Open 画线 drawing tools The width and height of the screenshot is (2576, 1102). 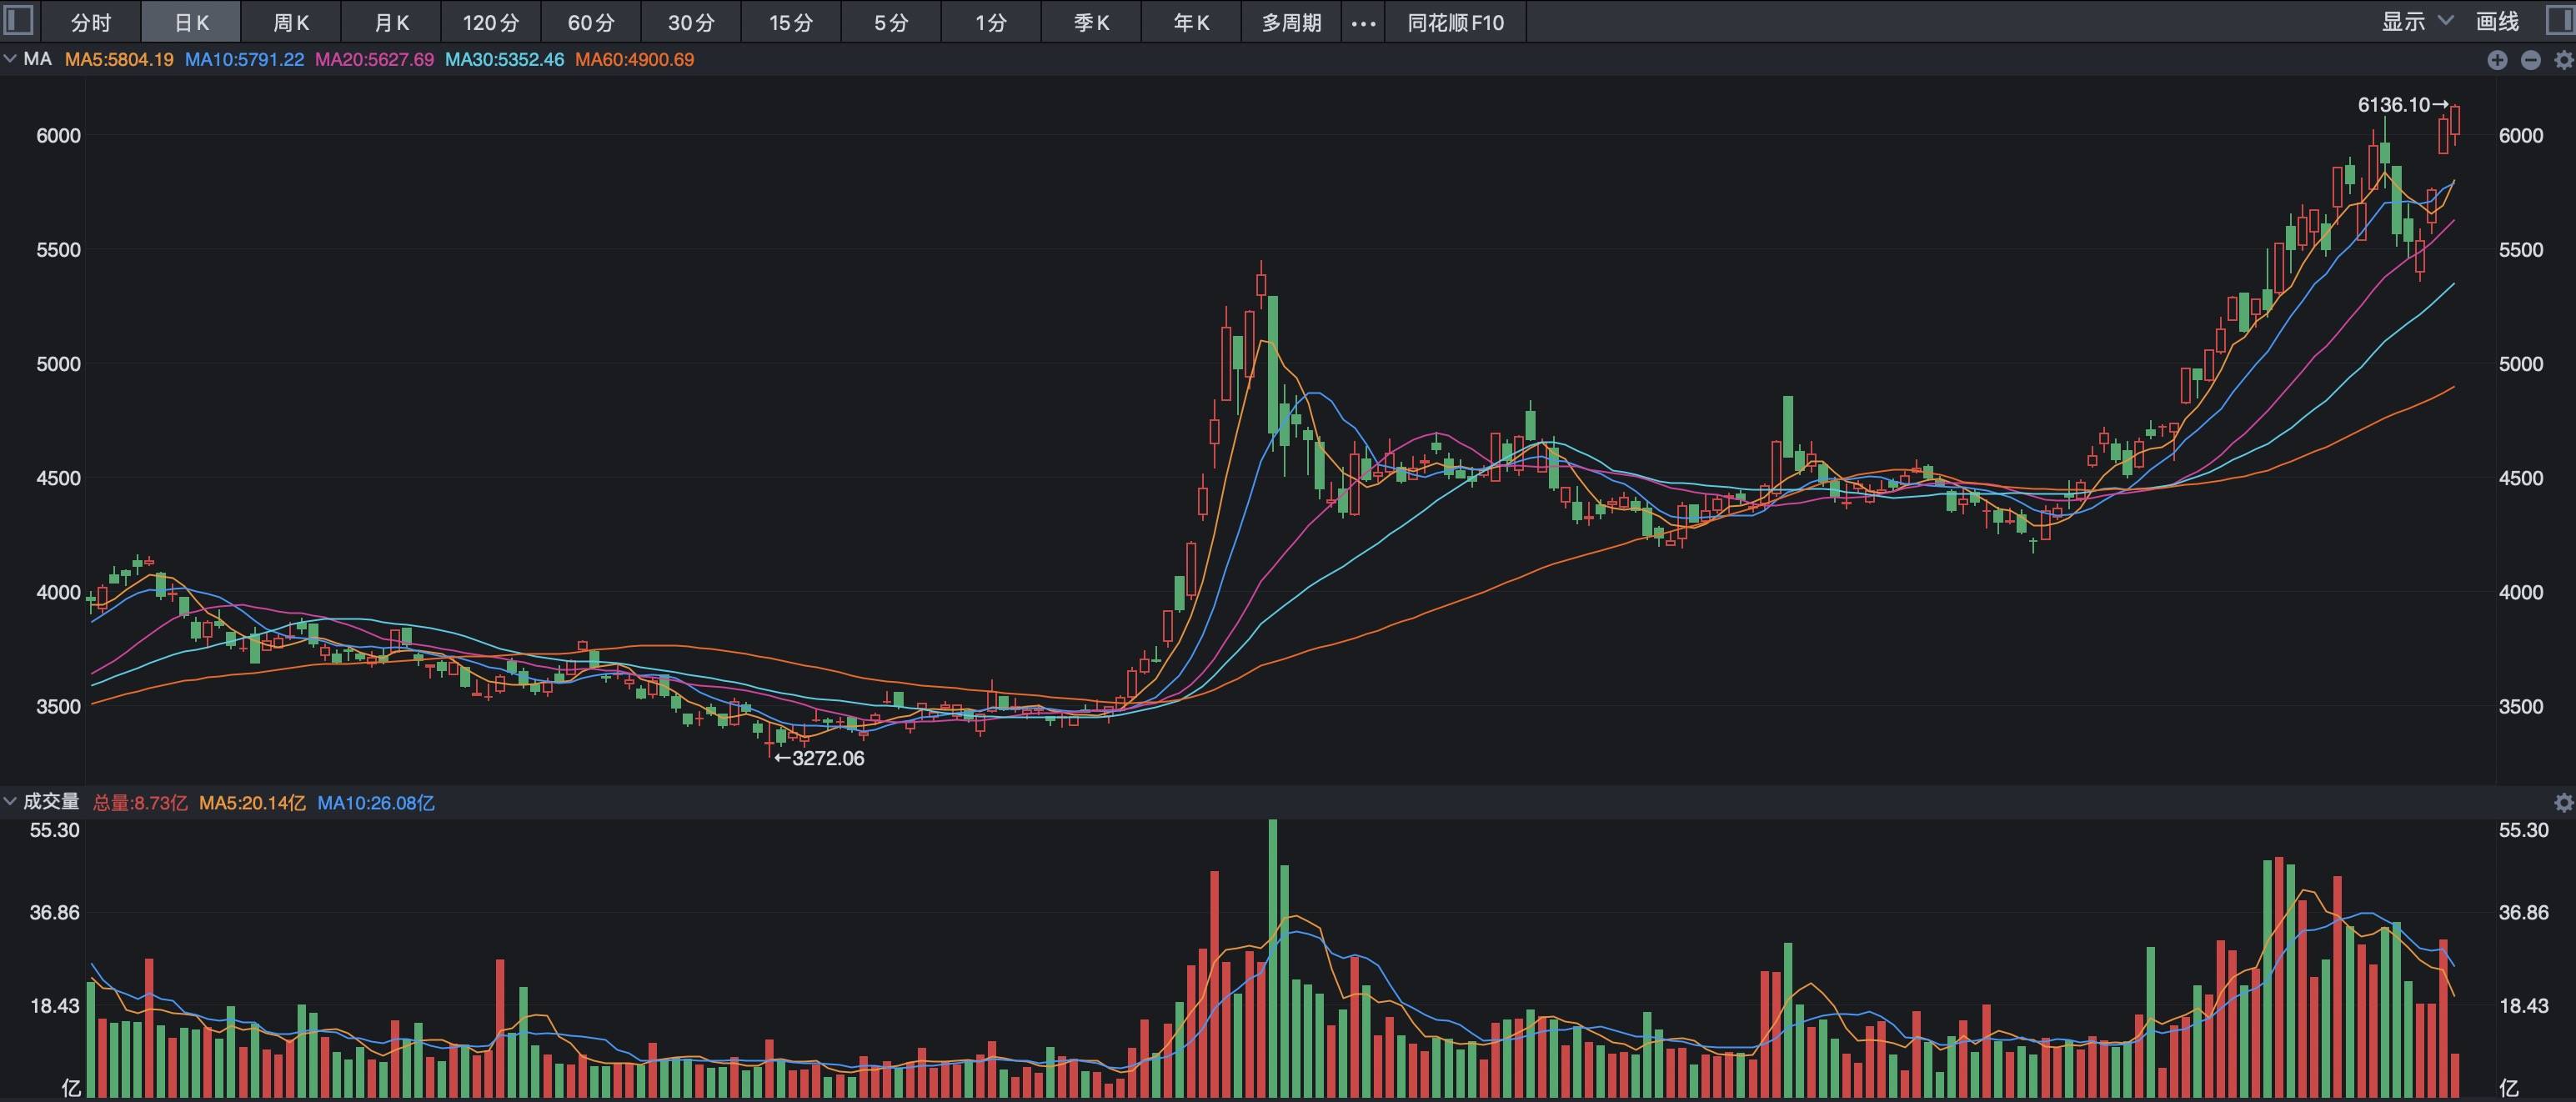(x=2497, y=21)
